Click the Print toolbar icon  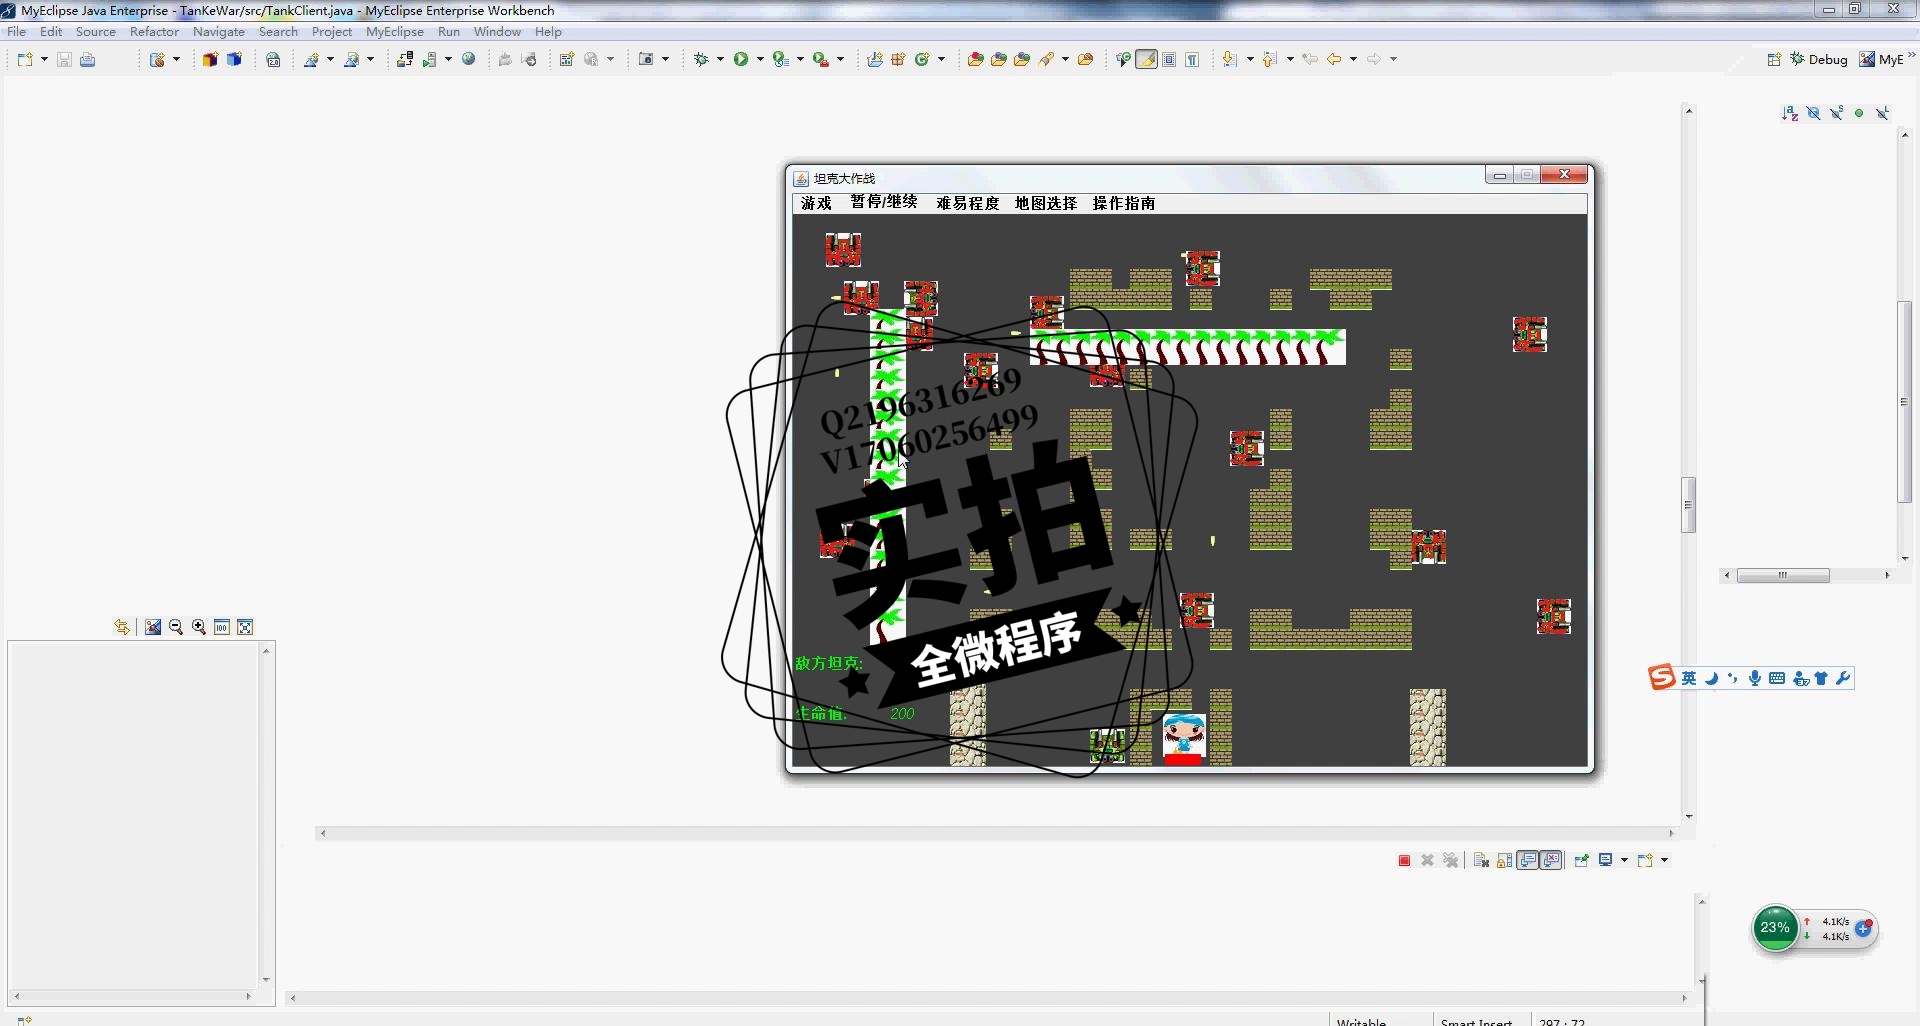point(88,59)
